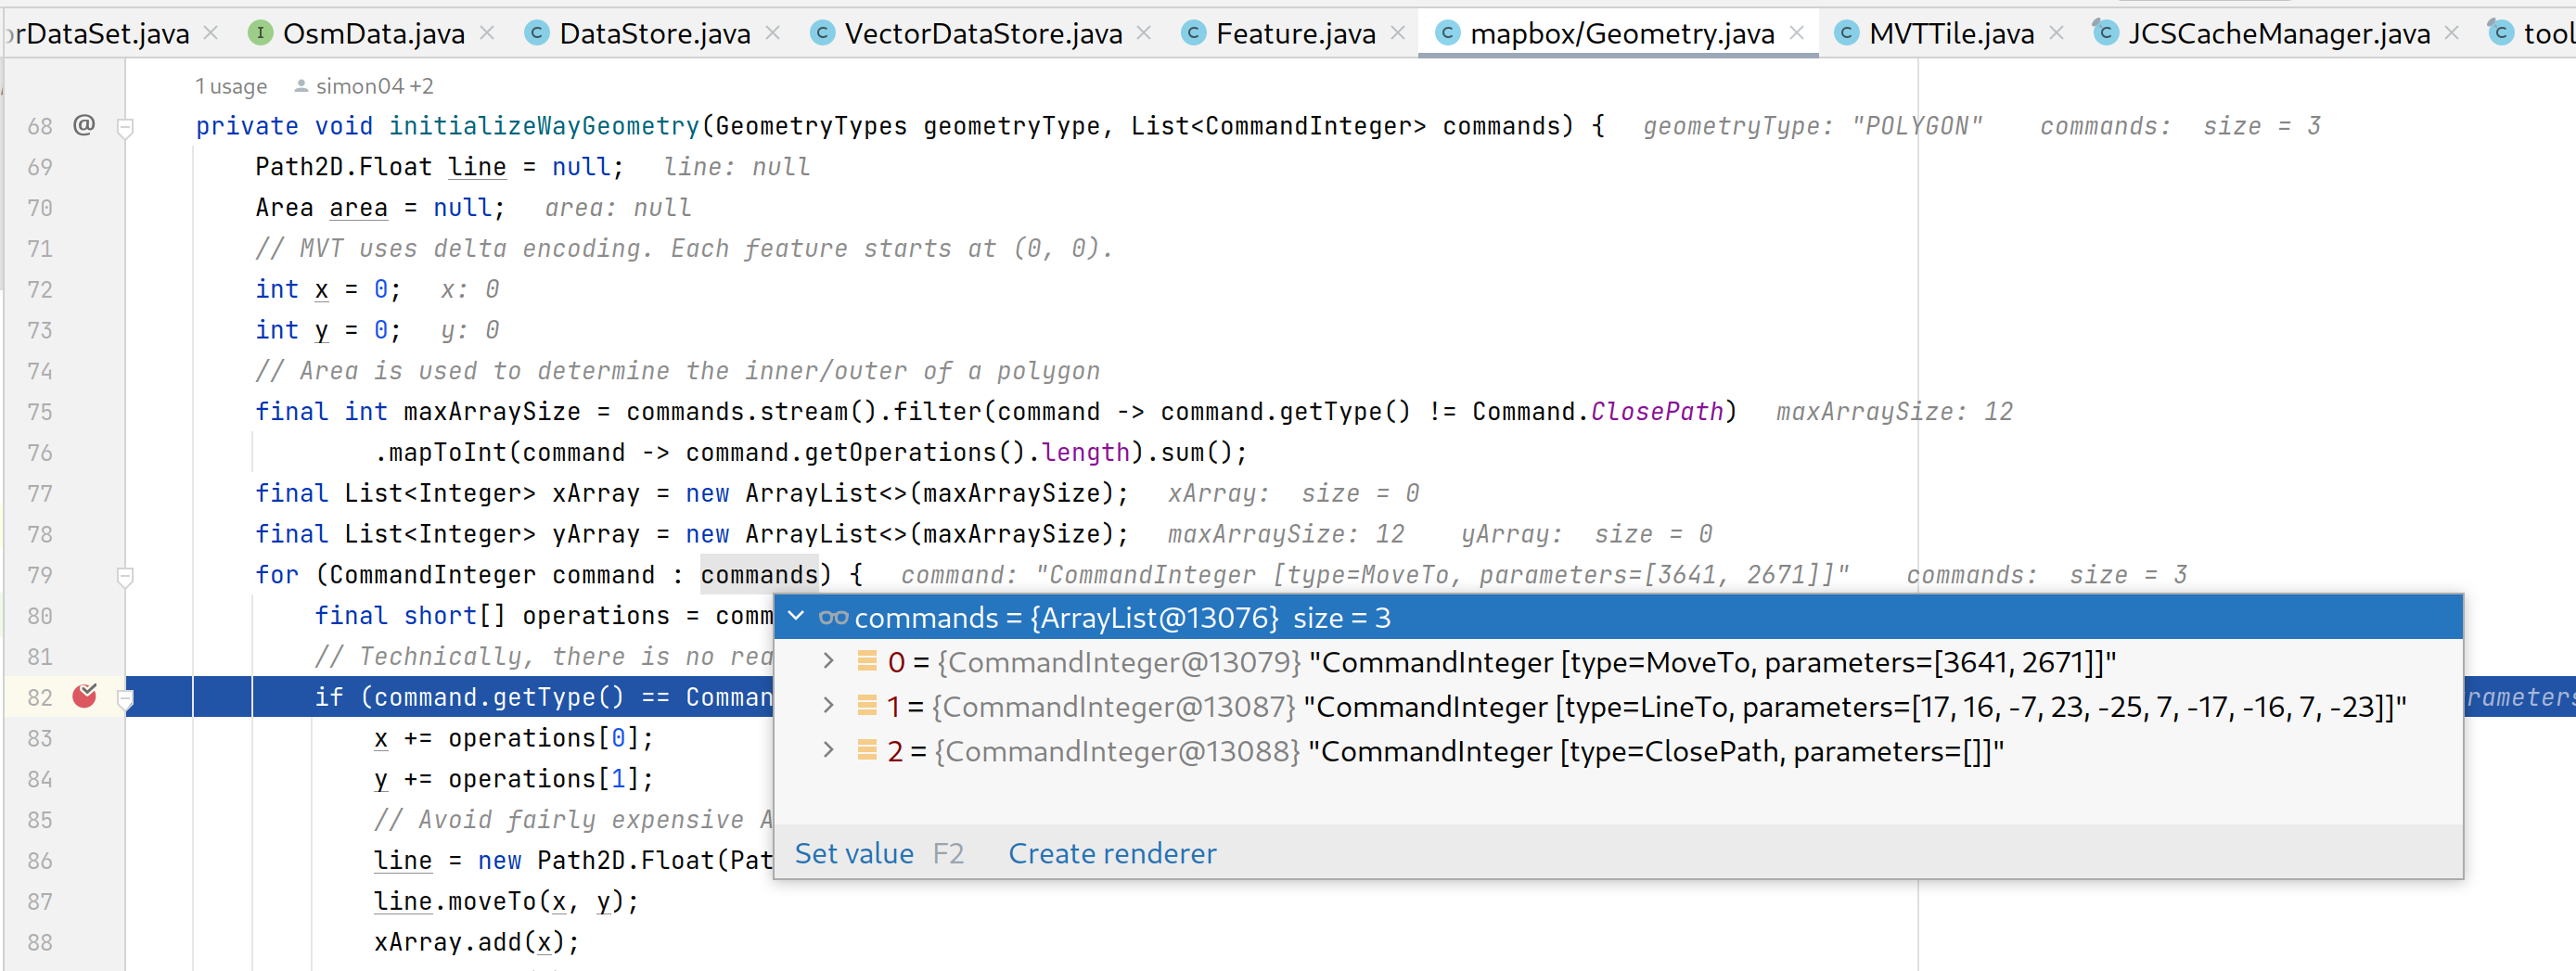This screenshot has height=971, width=2576.
Task: Toggle the breakpoint on line 82
Action: click(85, 696)
